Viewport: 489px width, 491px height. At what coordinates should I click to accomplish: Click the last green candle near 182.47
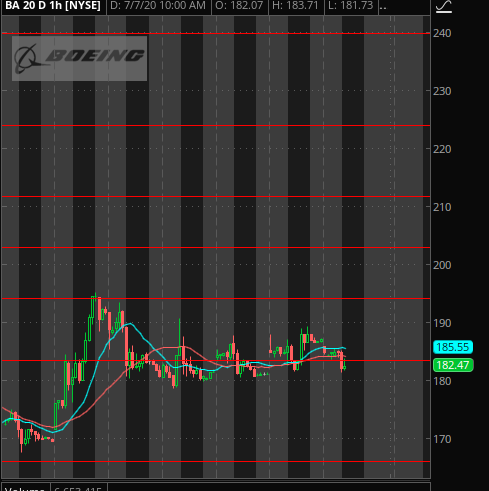pos(344,368)
